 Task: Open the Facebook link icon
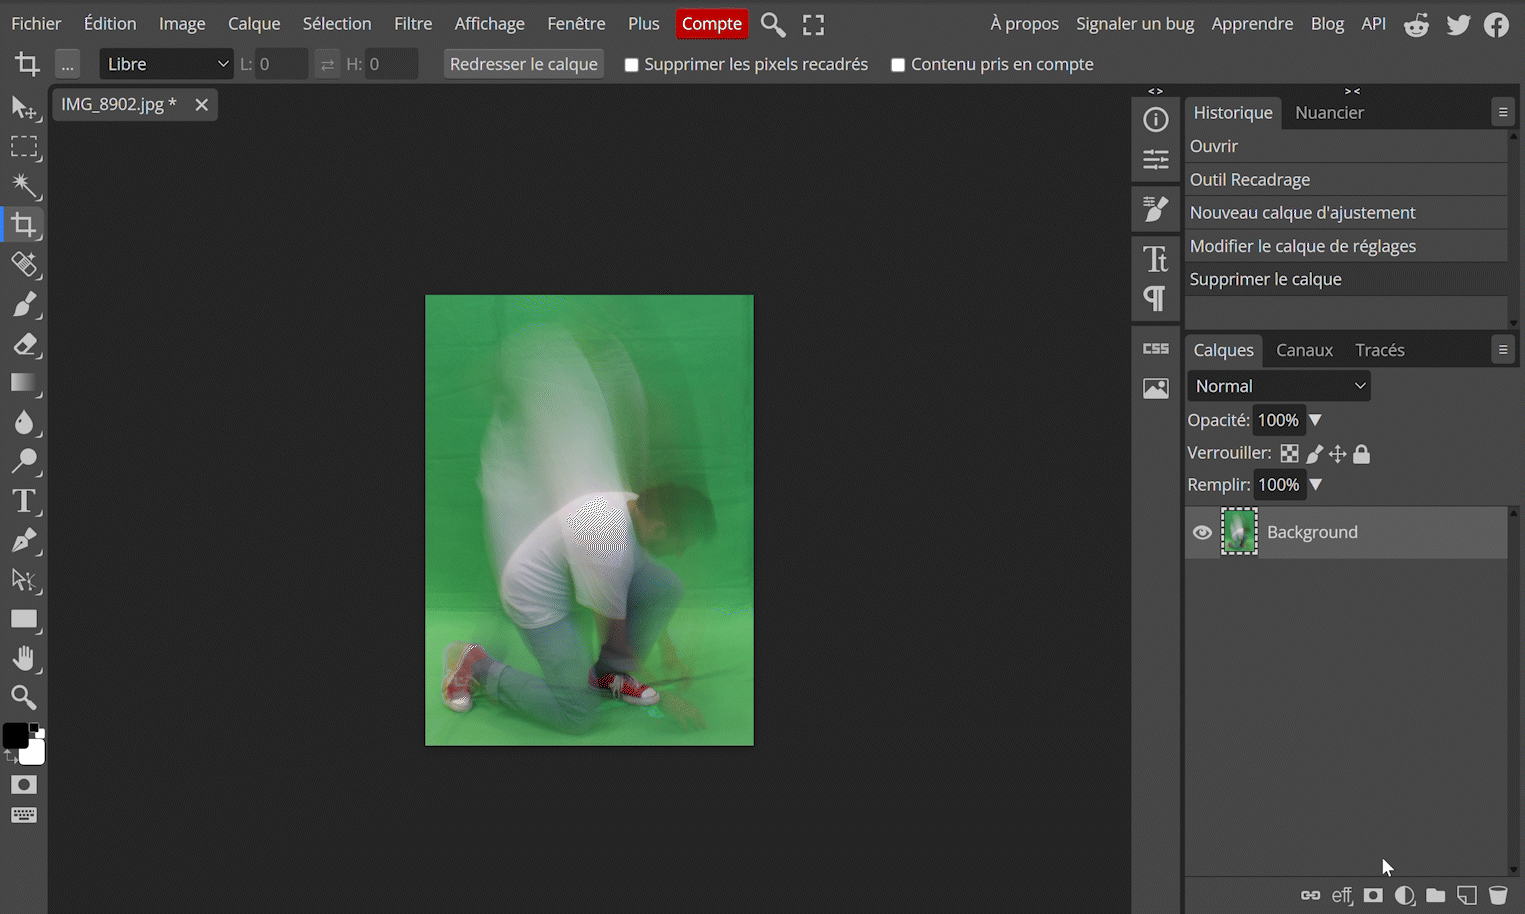(1496, 25)
